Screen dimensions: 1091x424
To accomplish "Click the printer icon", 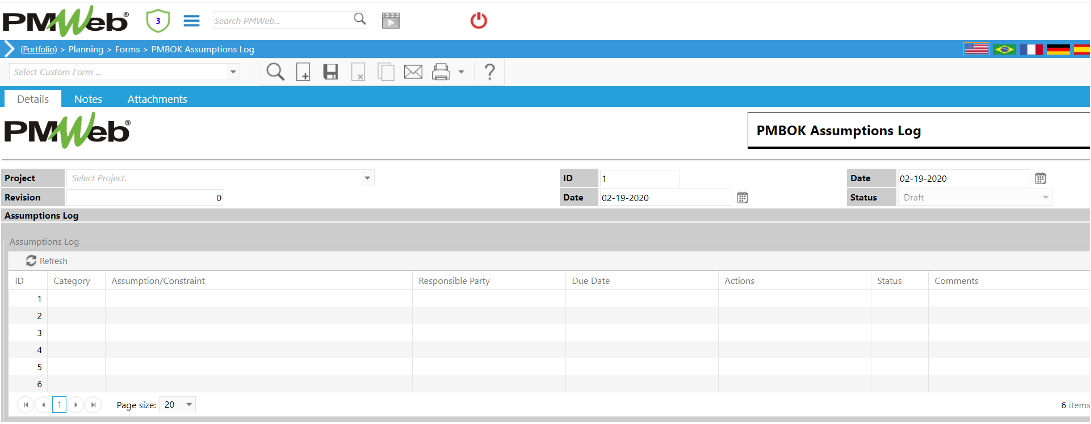I will 441,72.
